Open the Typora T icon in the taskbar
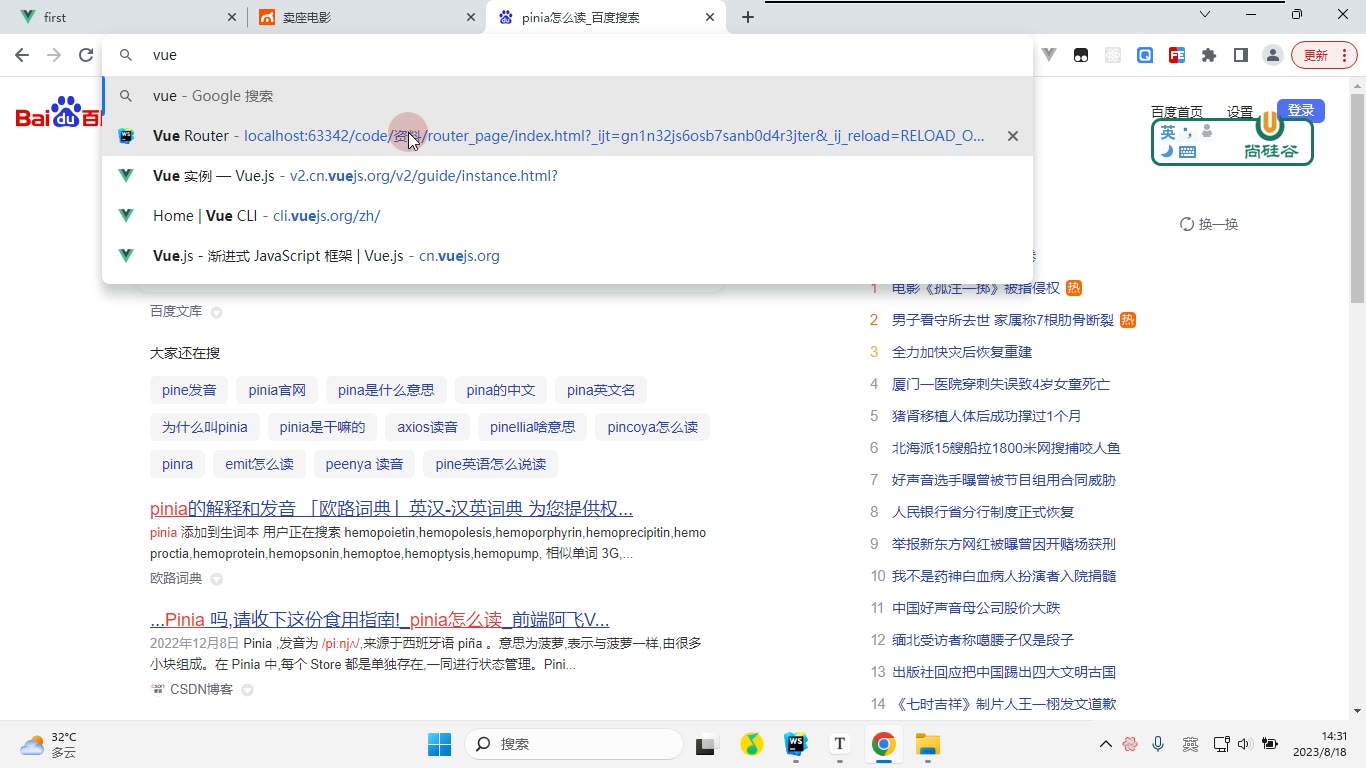This screenshot has height=768, width=1366. (840, 744)
